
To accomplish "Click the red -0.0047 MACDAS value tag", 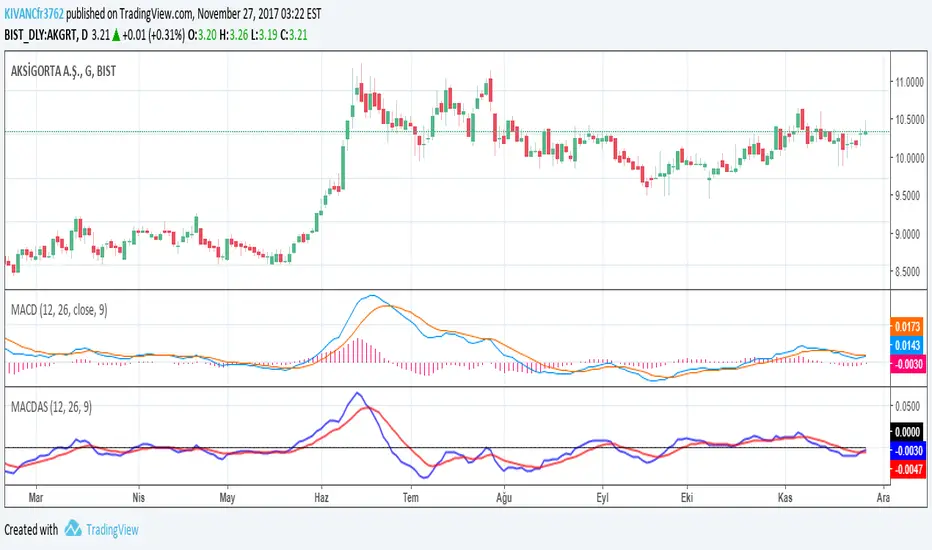I will coord(910,468).
